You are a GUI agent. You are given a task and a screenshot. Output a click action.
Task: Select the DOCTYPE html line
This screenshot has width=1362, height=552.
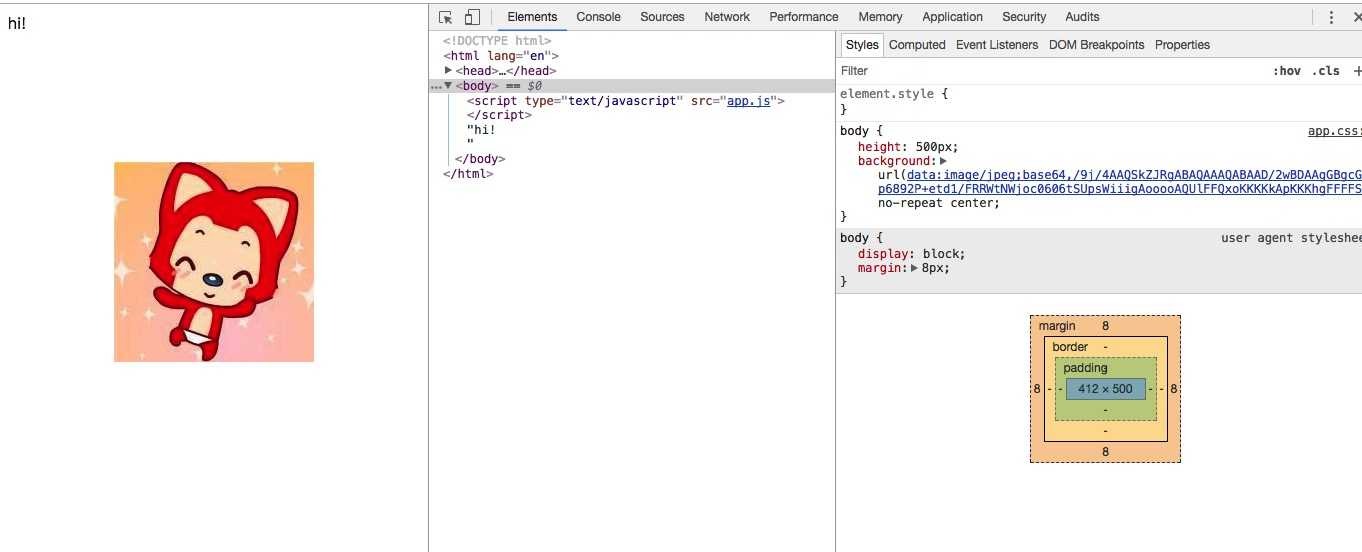pos(497,41)
